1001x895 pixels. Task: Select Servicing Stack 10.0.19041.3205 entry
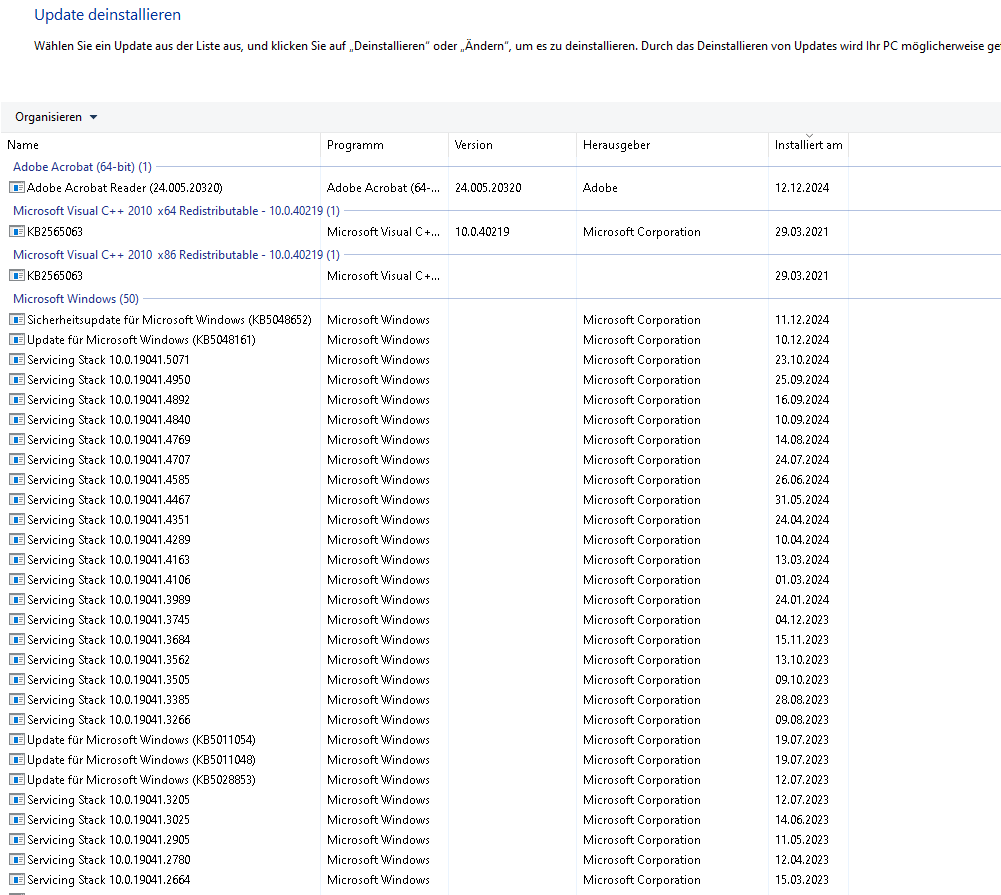109,800
